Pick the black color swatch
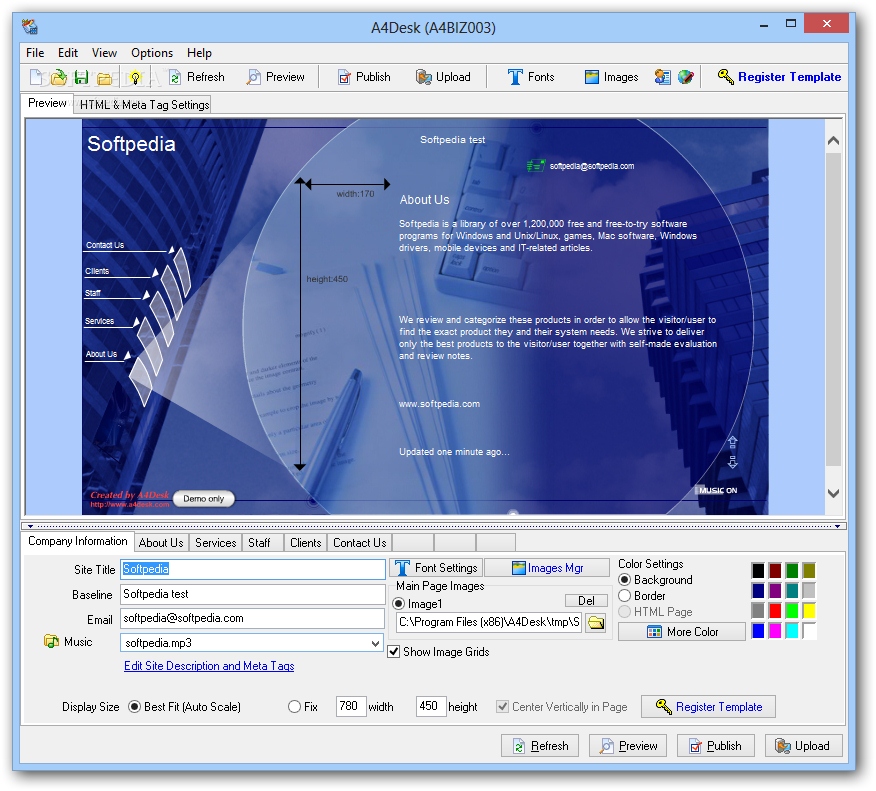Viewport: 876px width, 791px height. [x=758, y=570]
